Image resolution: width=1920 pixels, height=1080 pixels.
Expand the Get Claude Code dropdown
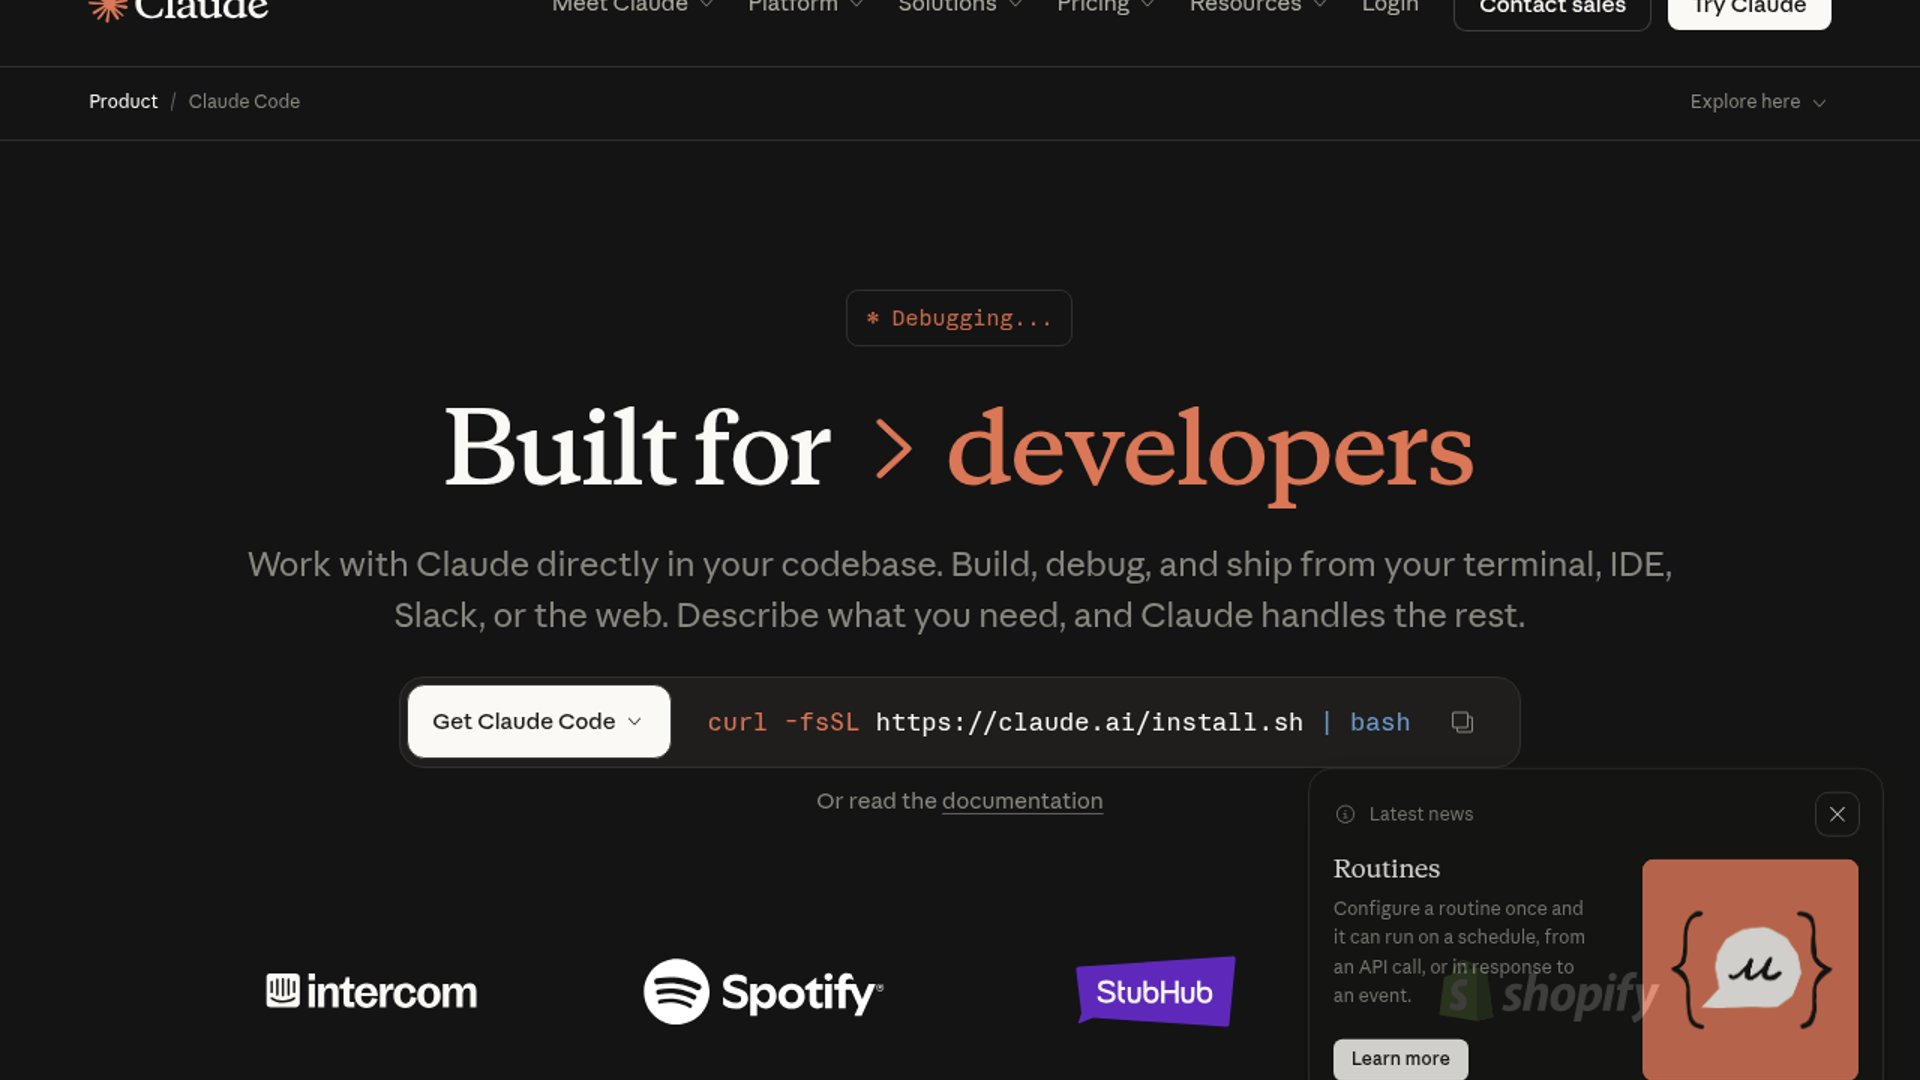point(538,722)
